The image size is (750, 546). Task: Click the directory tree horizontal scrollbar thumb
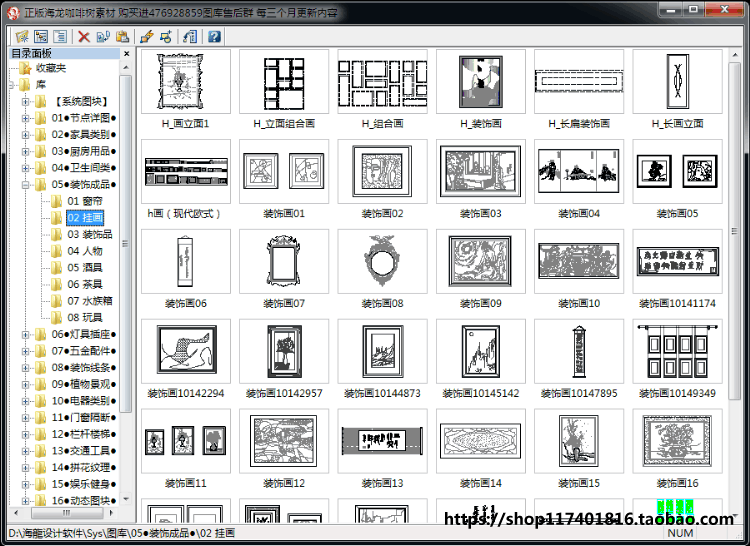point(66,513)
